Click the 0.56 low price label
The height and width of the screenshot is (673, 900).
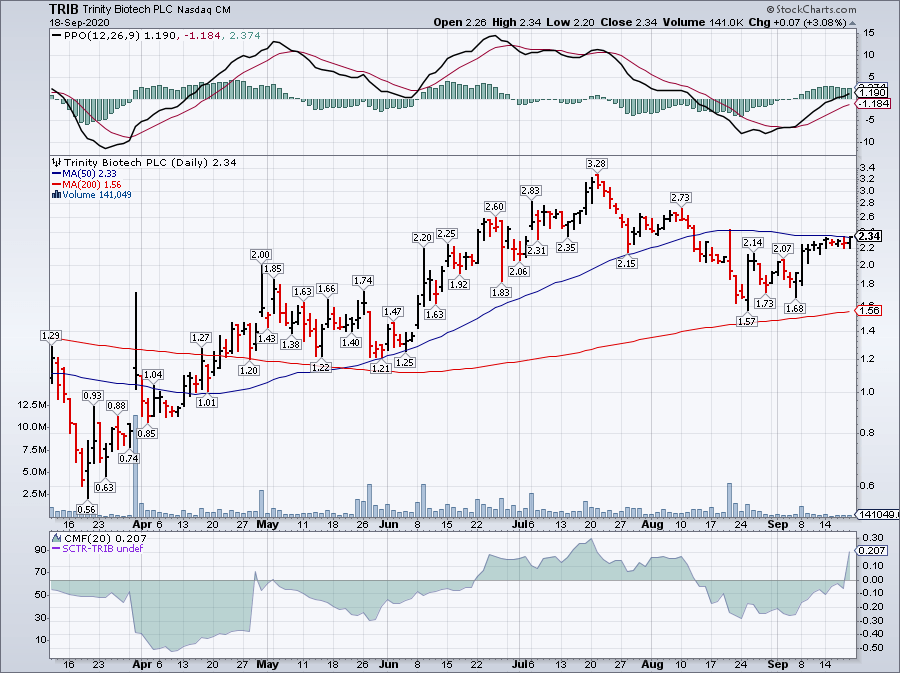click(x=86, y=509)
